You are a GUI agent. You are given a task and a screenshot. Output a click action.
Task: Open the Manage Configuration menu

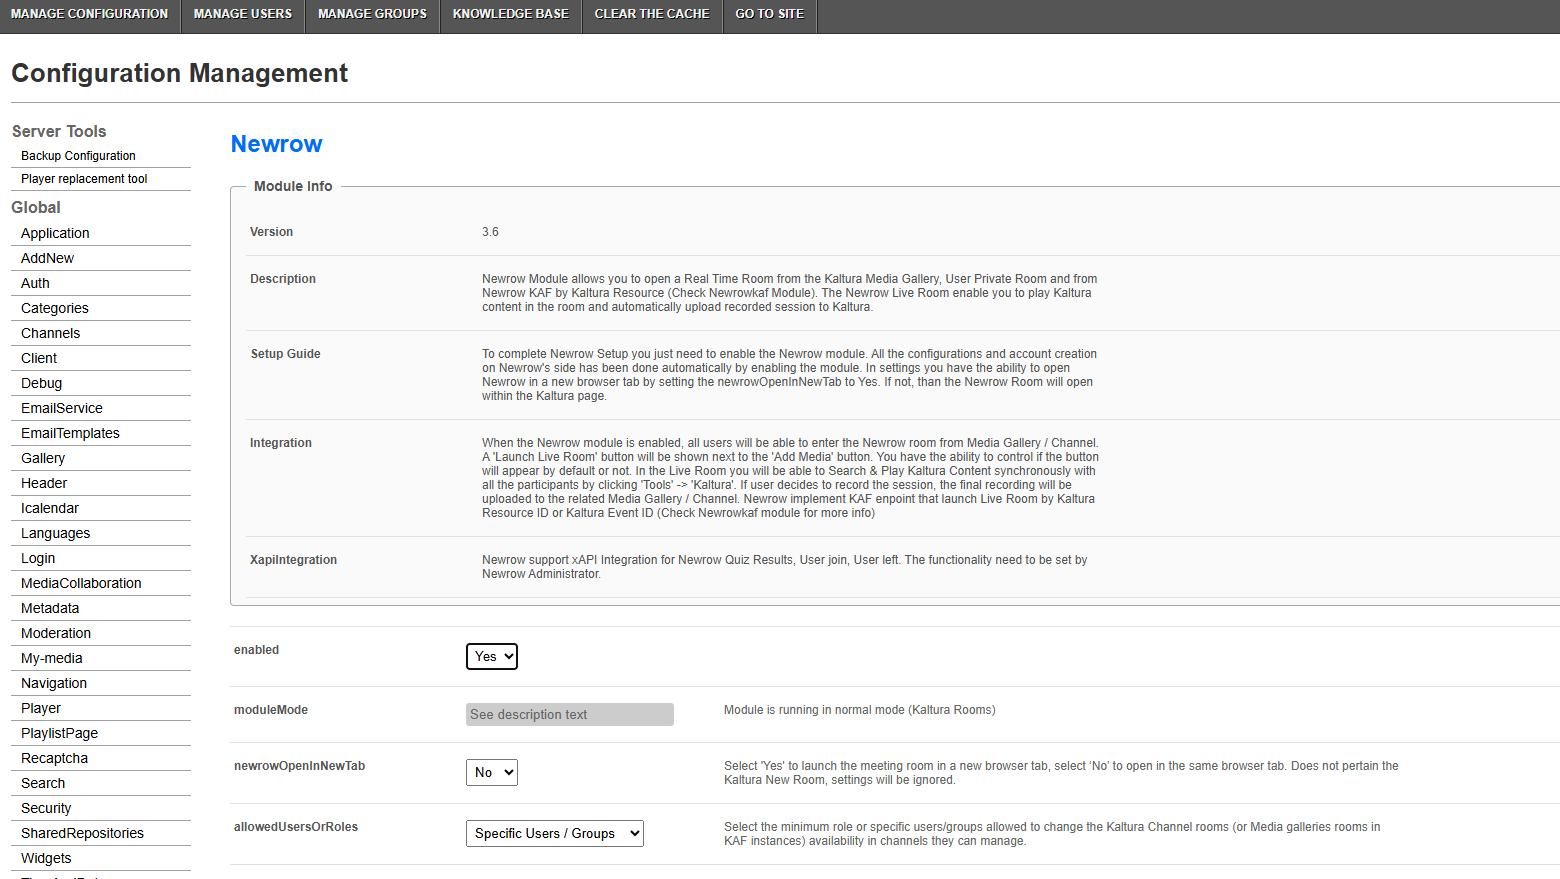90,14
